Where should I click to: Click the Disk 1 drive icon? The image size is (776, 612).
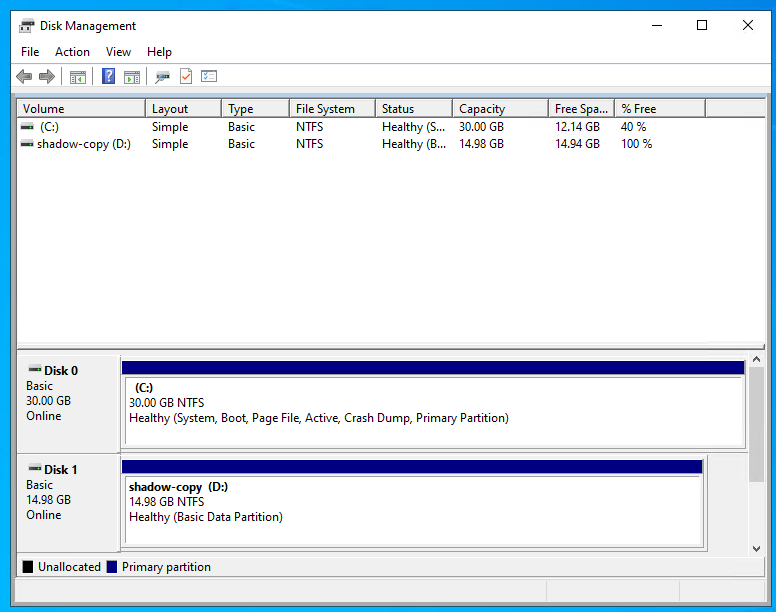[x=35, y=468]
